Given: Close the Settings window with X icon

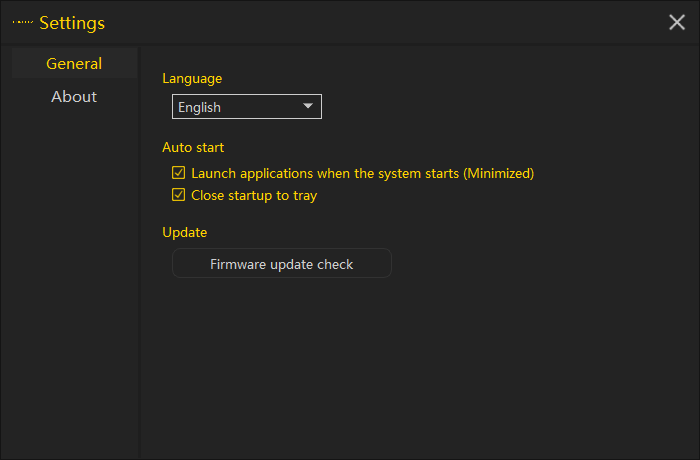Looking at the screenshot, I should (x=677, y=23).
